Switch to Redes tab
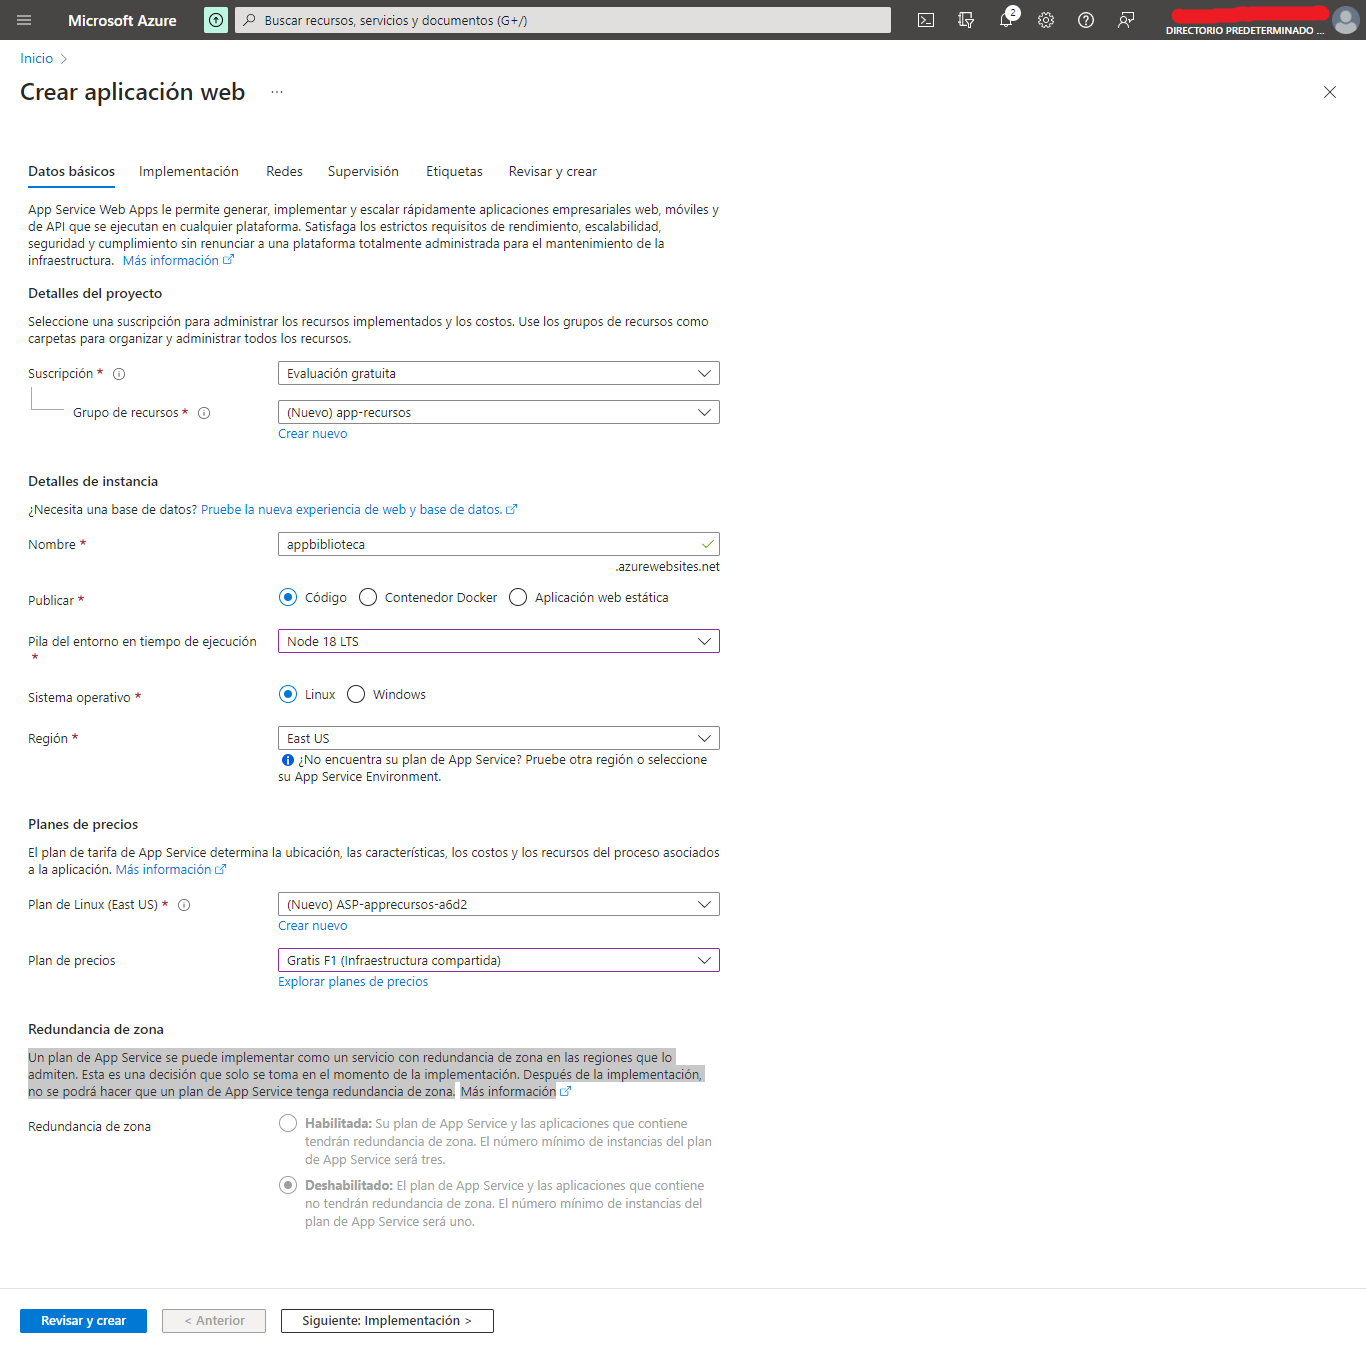 click(284, 172)
